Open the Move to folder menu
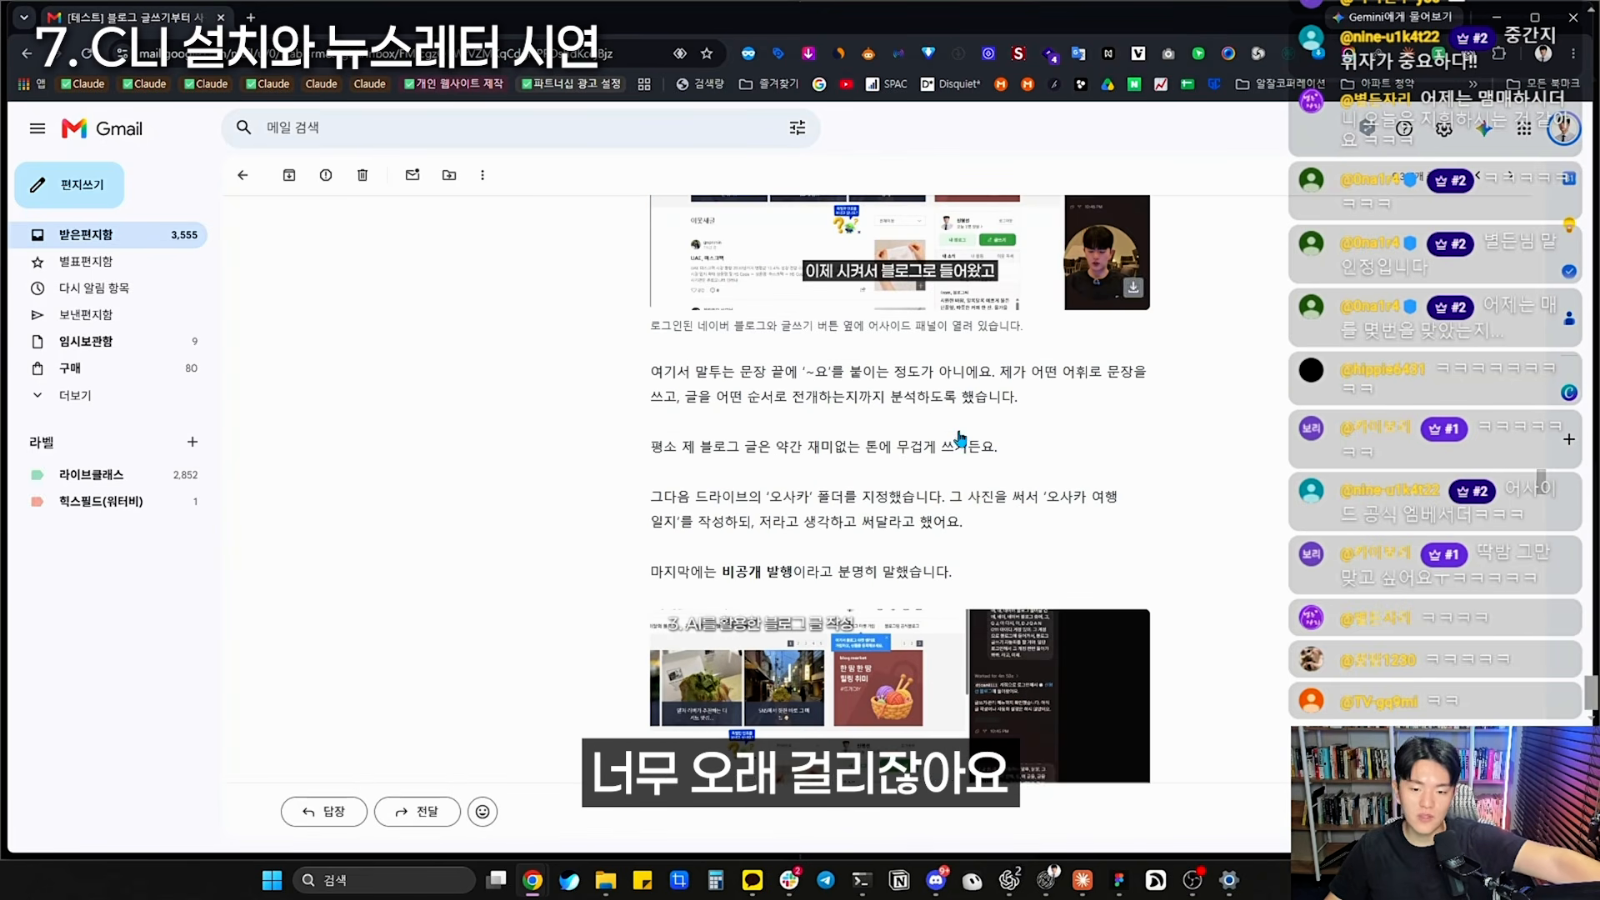 [449, 175]
